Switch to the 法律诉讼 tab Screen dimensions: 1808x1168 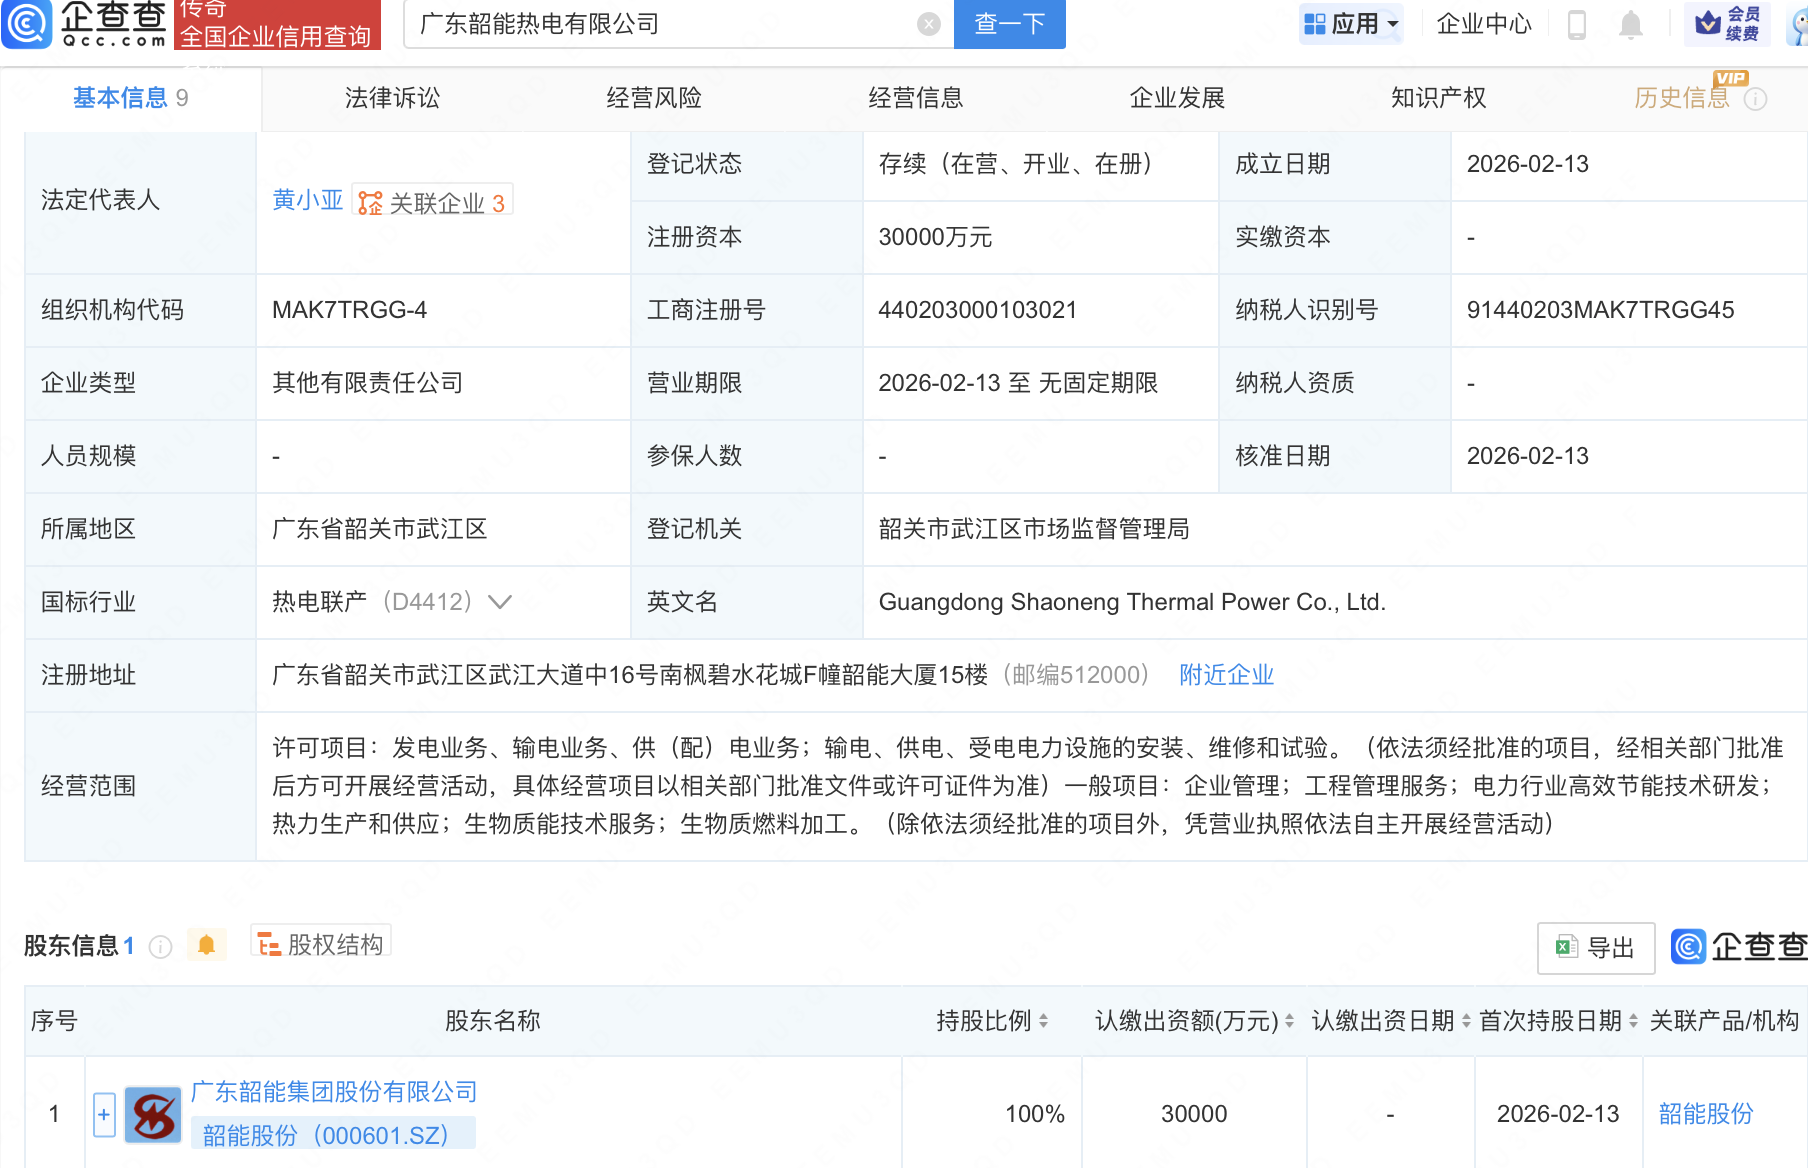[391, 97]
